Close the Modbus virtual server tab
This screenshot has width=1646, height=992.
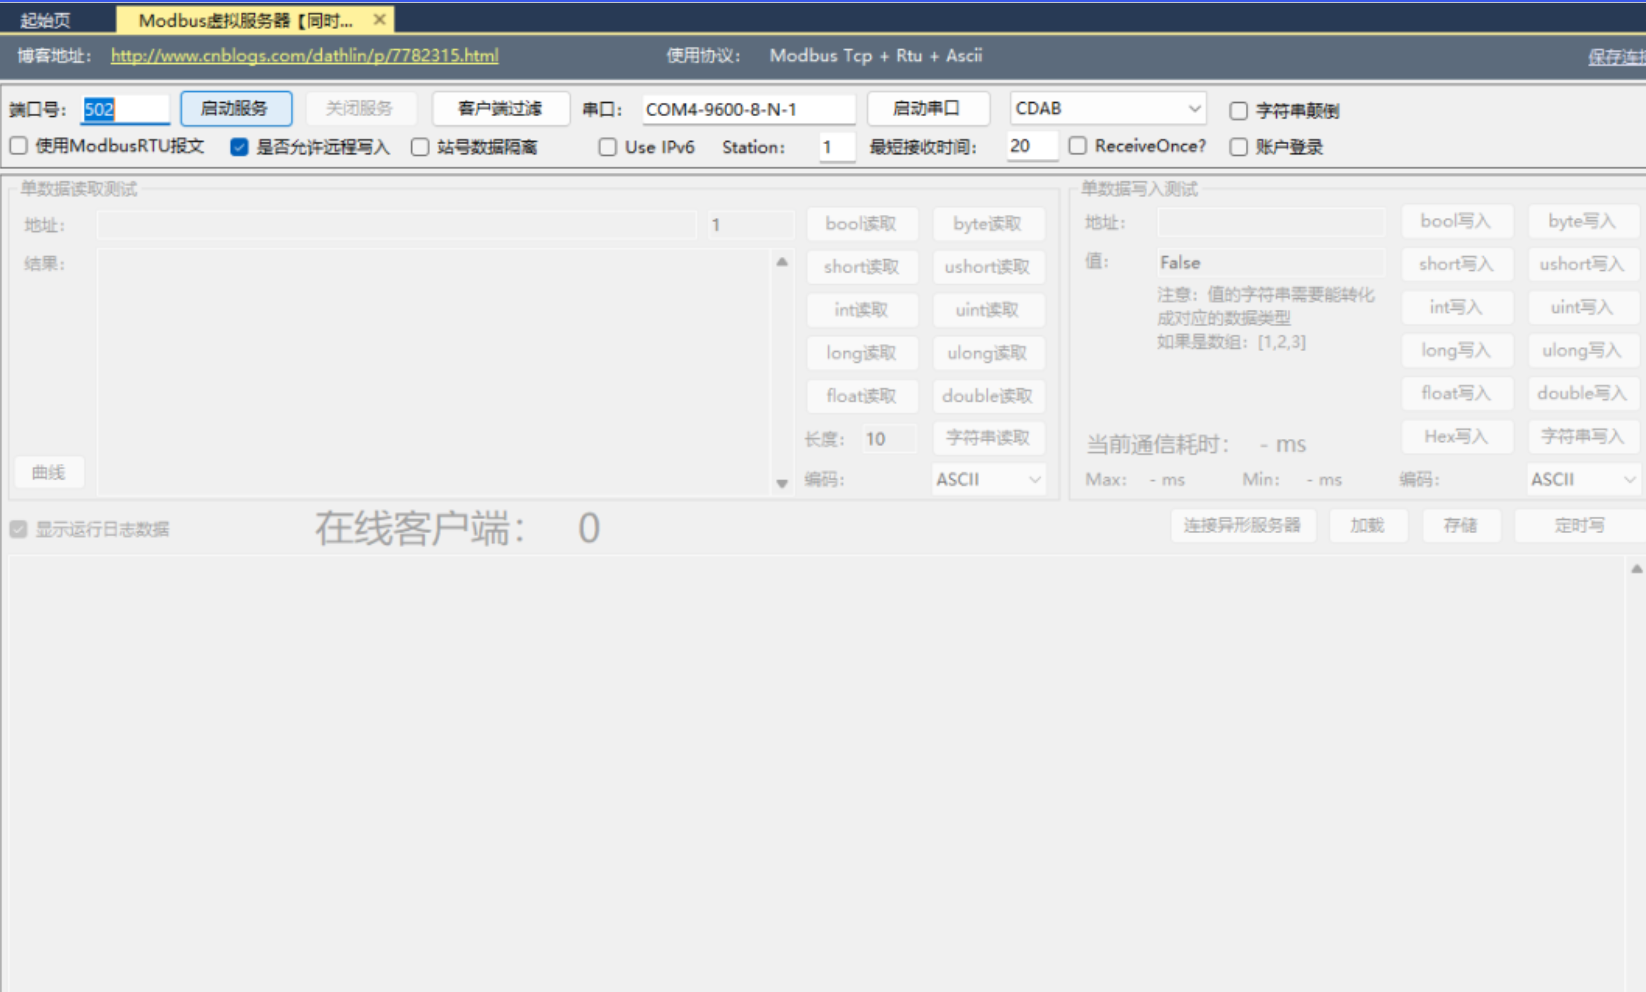pos(379,20)
